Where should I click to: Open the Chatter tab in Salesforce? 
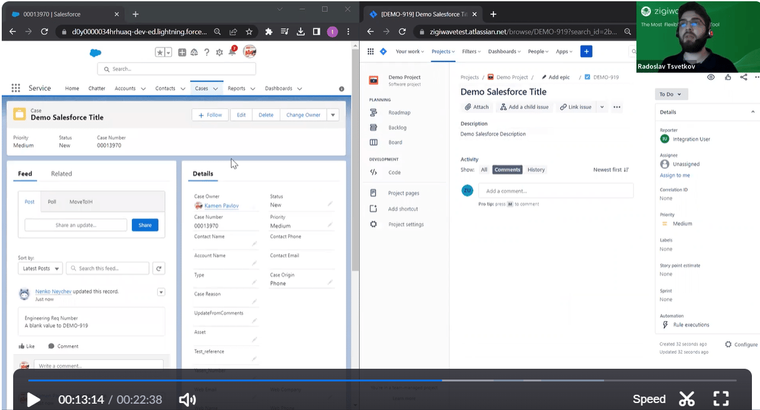point(96,88)
